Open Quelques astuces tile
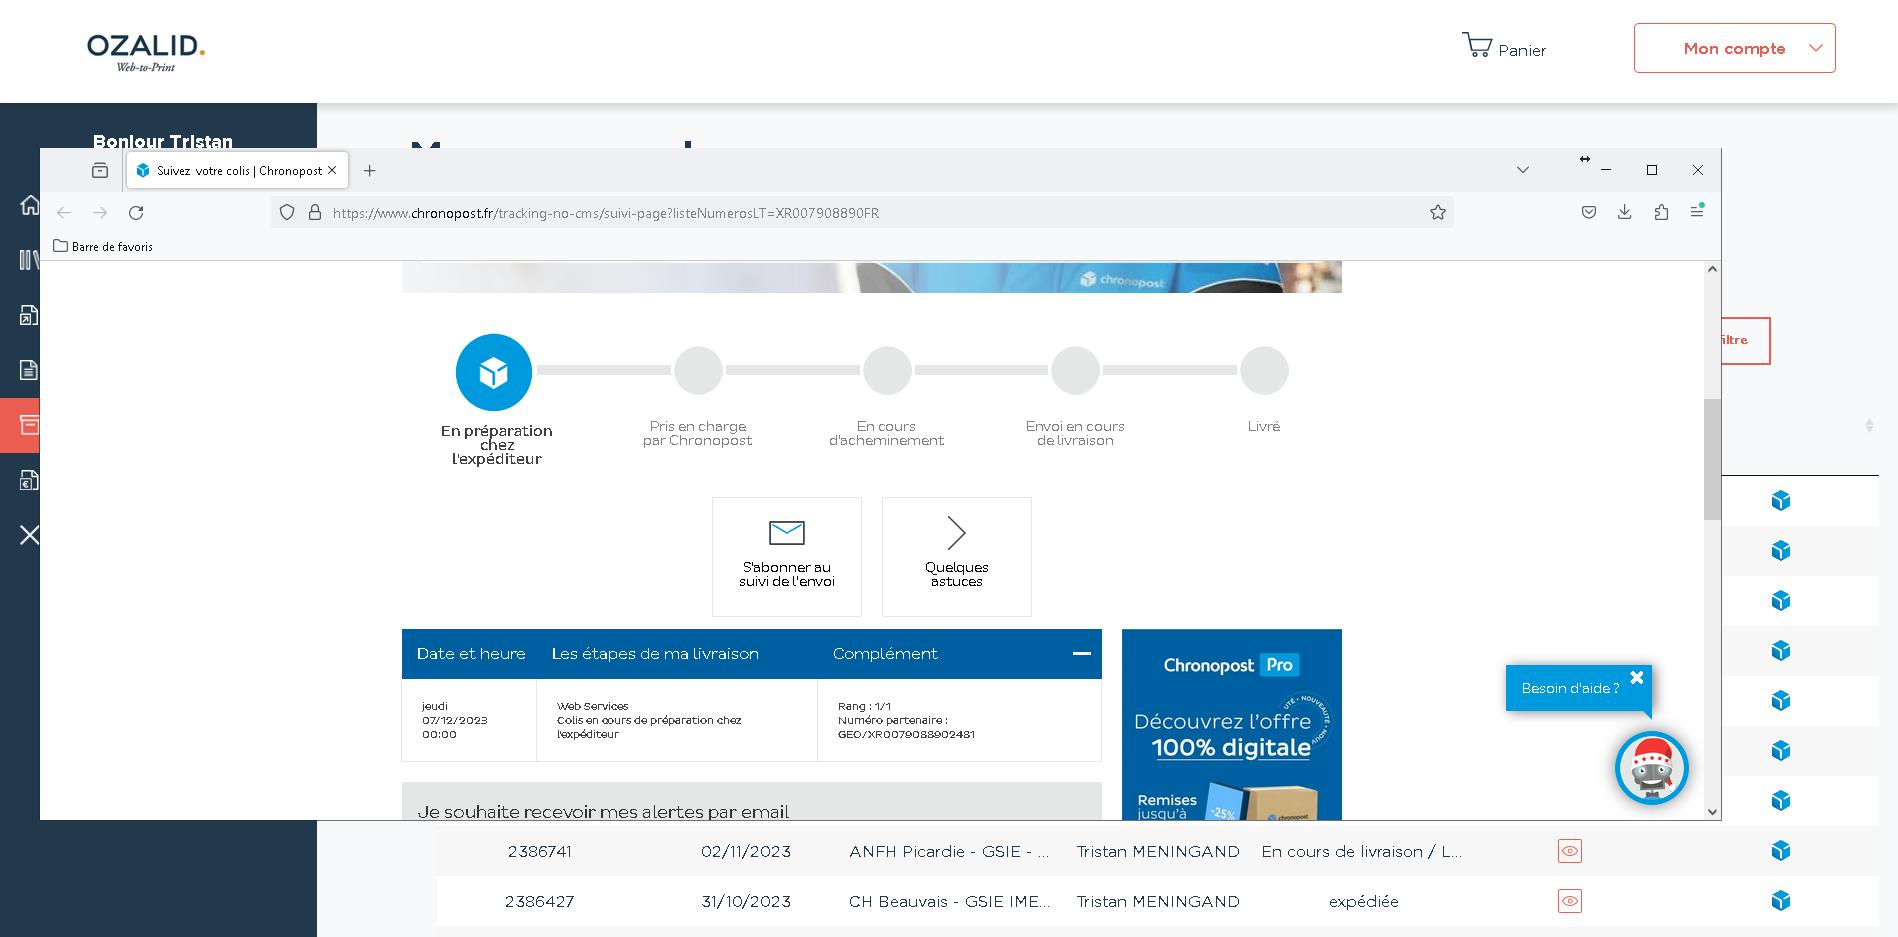Viewport: 1898px width, 937px height. coord(957,556)
